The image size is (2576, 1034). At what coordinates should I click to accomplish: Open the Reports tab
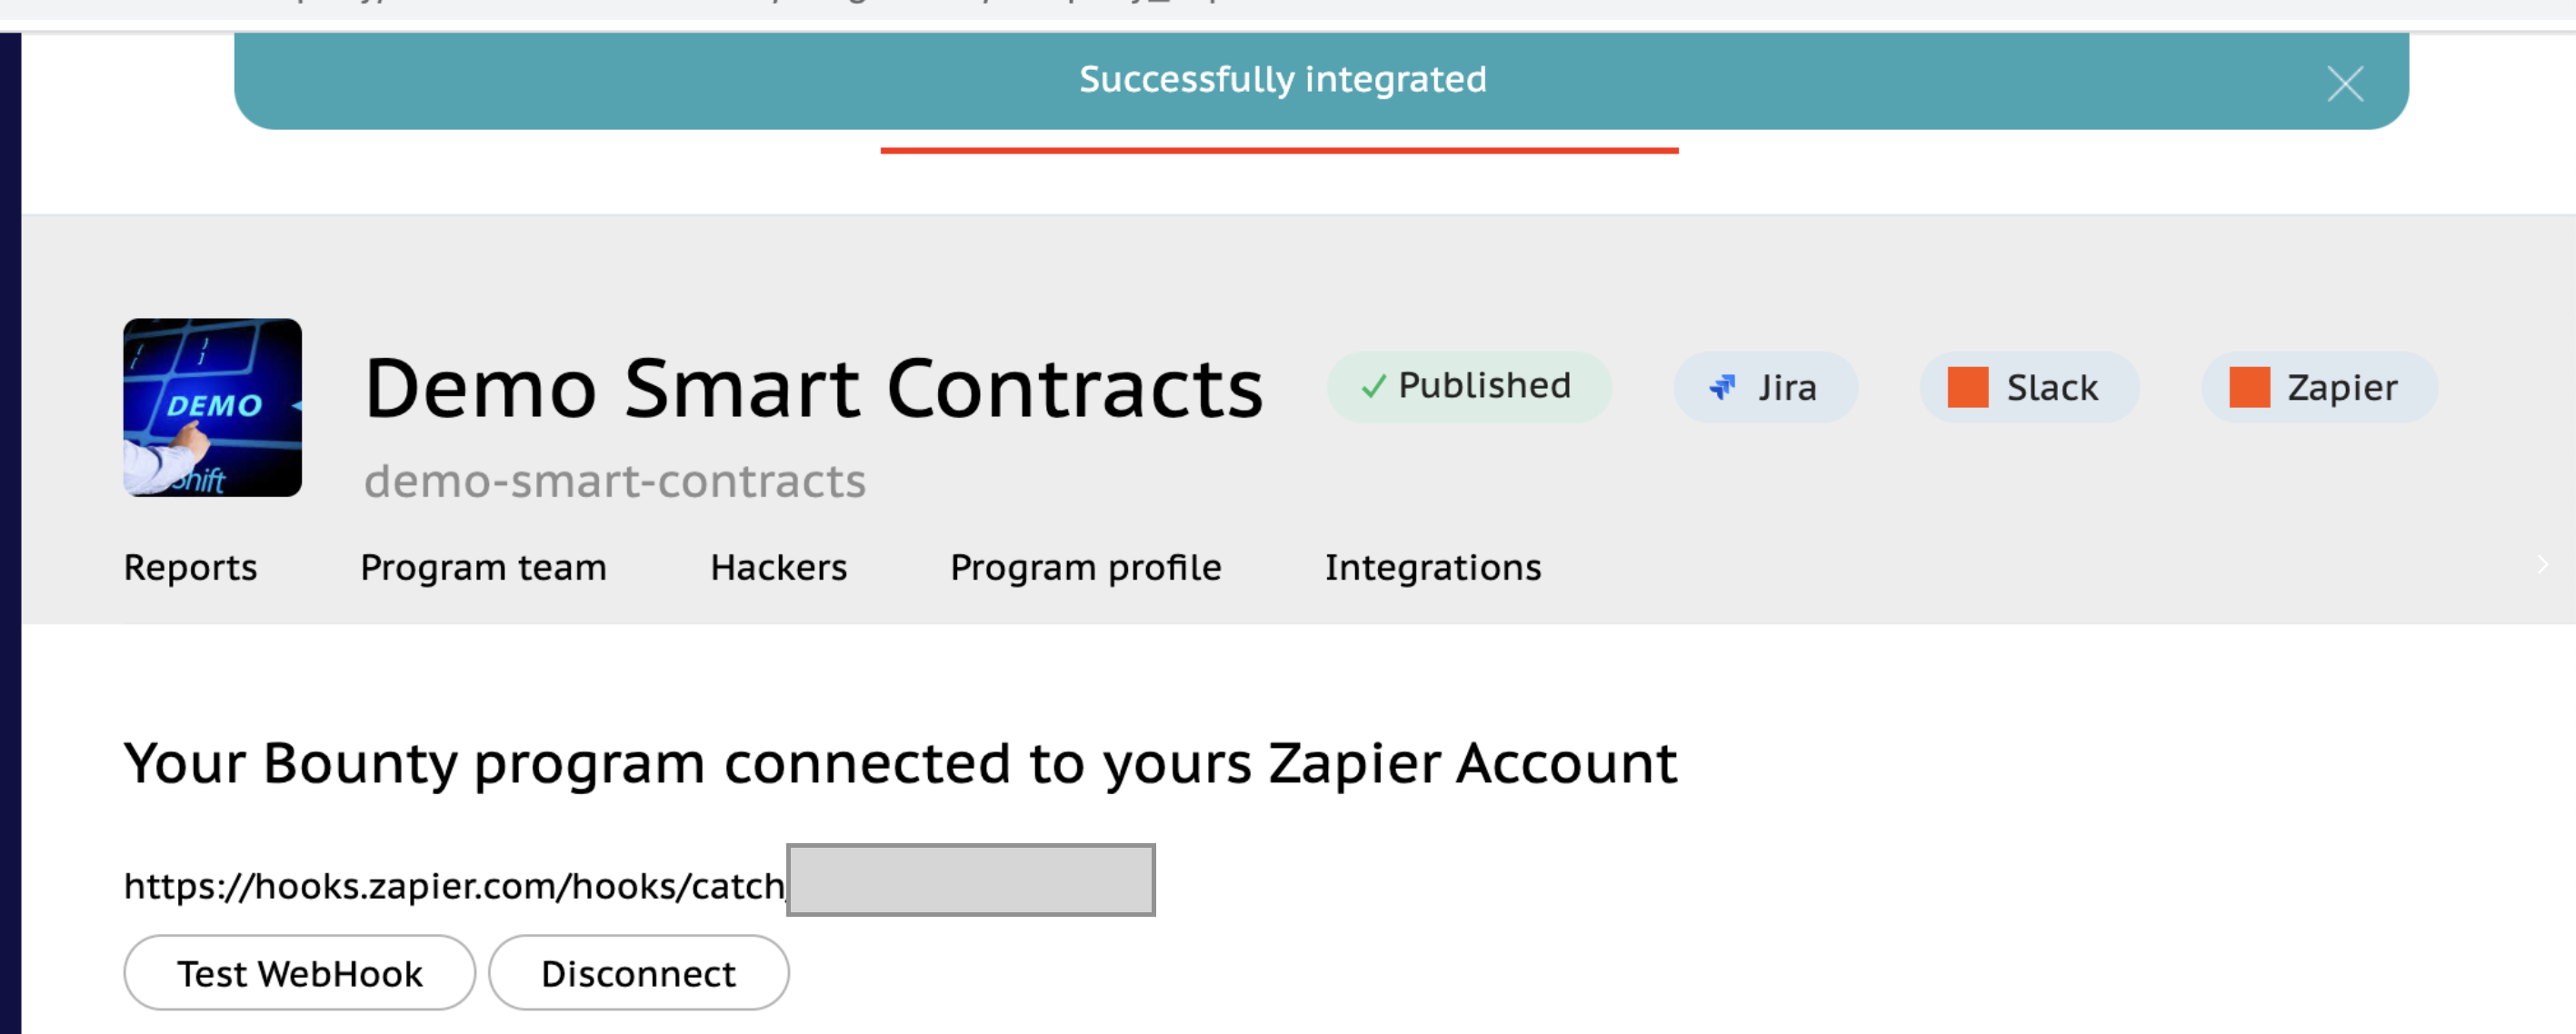pos(190,567)
